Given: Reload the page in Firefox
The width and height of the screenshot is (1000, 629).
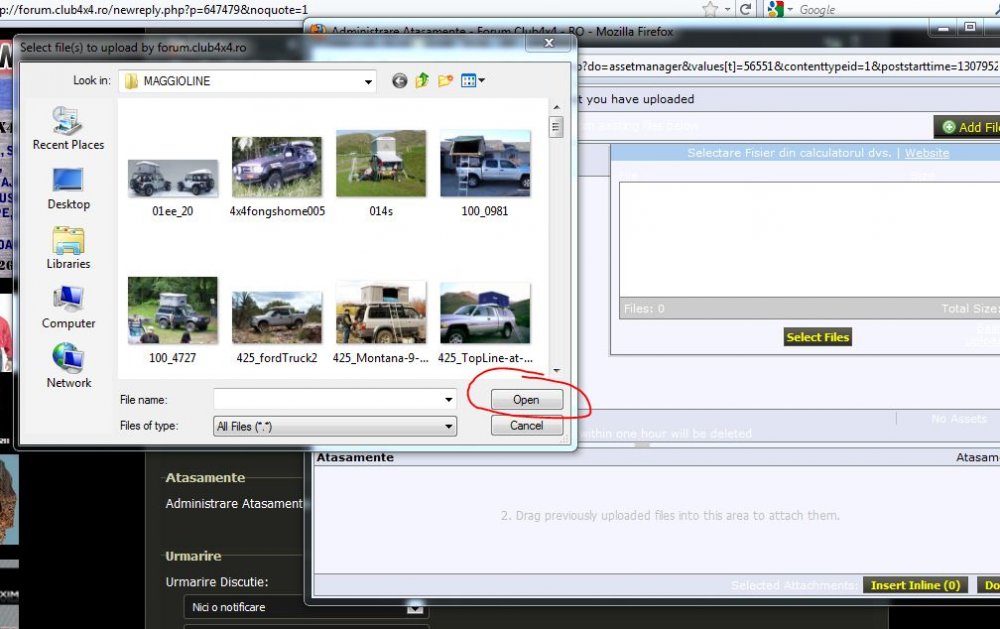Looking at the screenshot, I should [x=745, y=9].
